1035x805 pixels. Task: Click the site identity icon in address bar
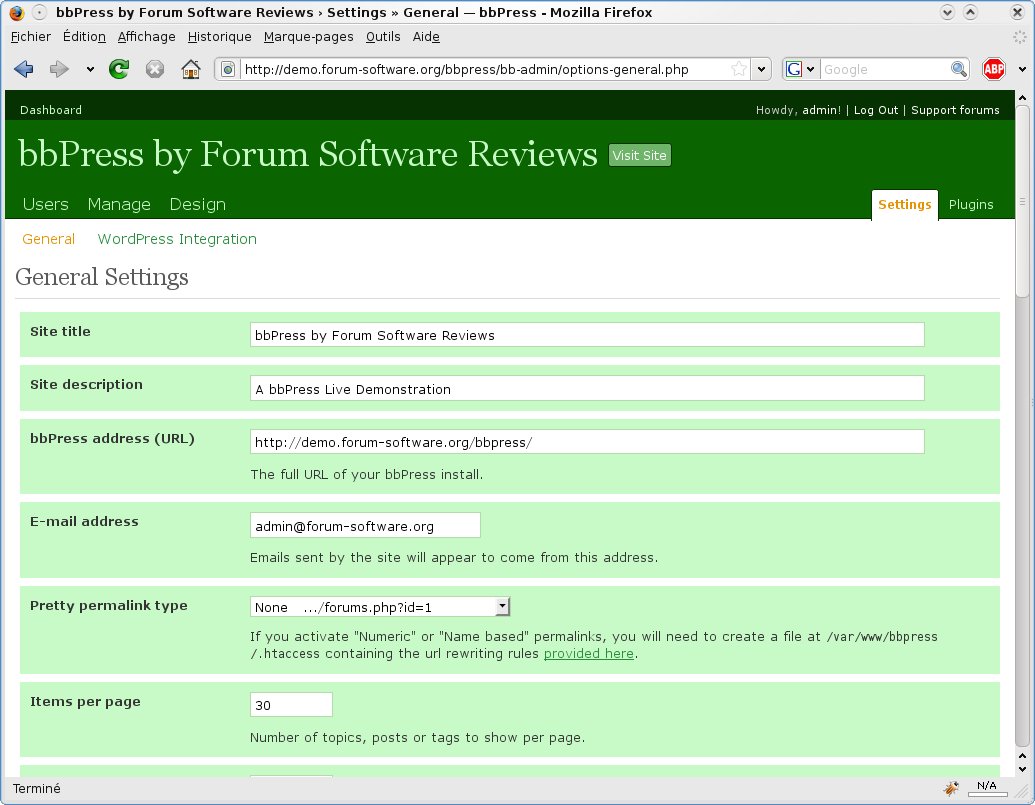pyautogui.click(x=228, y=69)
